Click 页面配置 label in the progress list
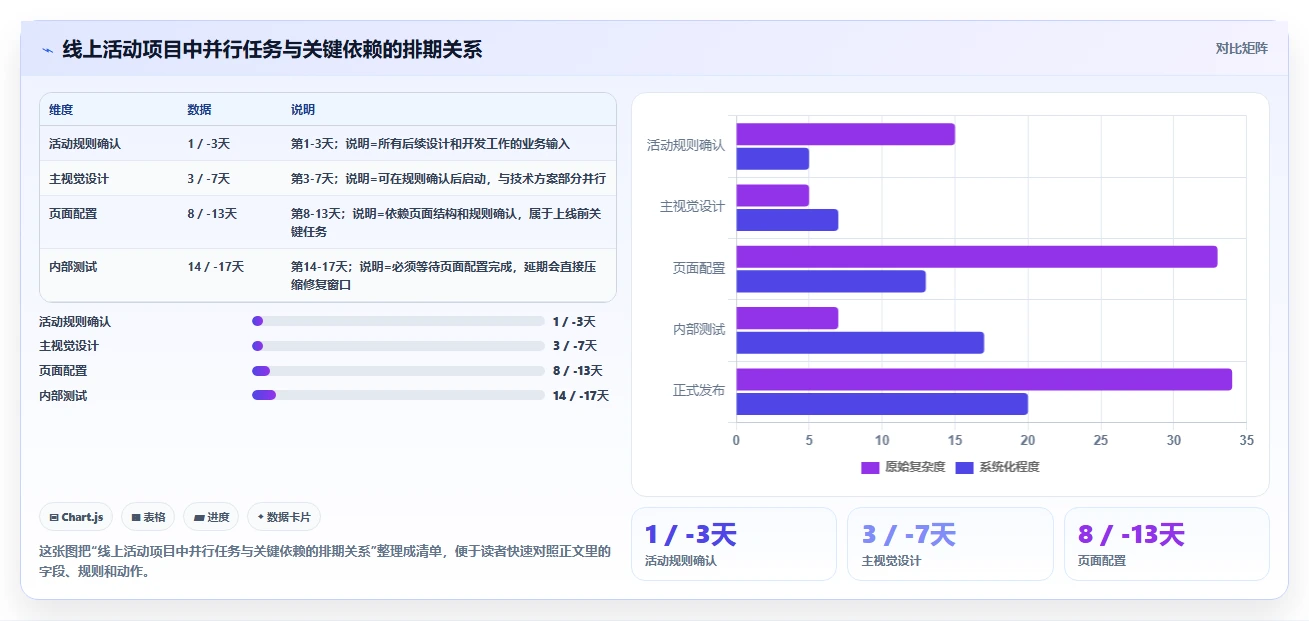The image size is (1309, 621). (63, 371)
